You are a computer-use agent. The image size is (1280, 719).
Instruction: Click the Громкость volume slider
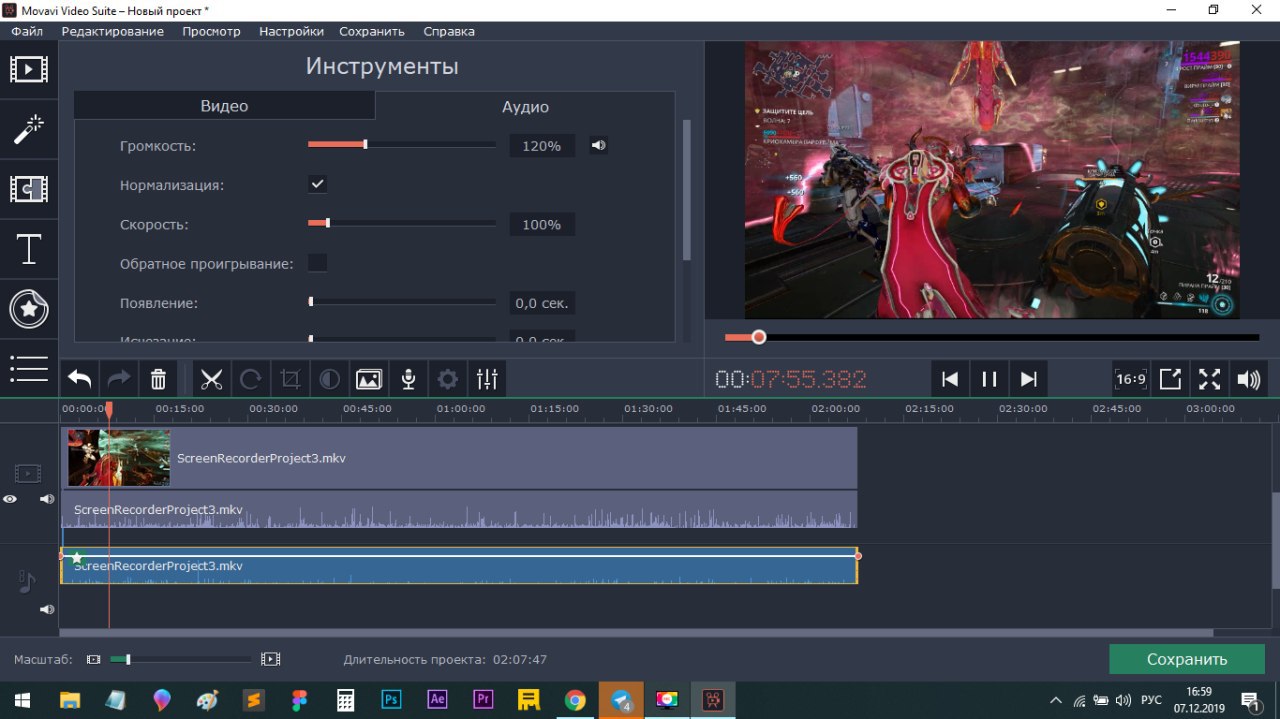(x=402, y=145)
